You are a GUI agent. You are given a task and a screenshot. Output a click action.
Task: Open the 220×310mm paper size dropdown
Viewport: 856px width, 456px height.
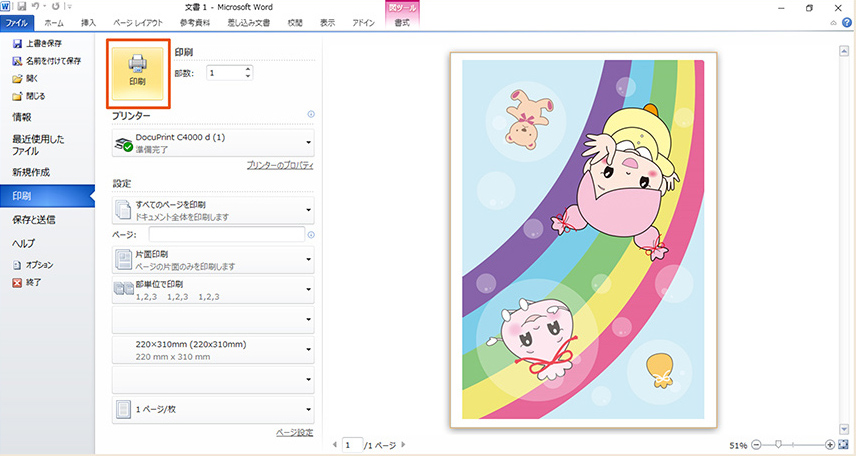click(x=212, y=349)
